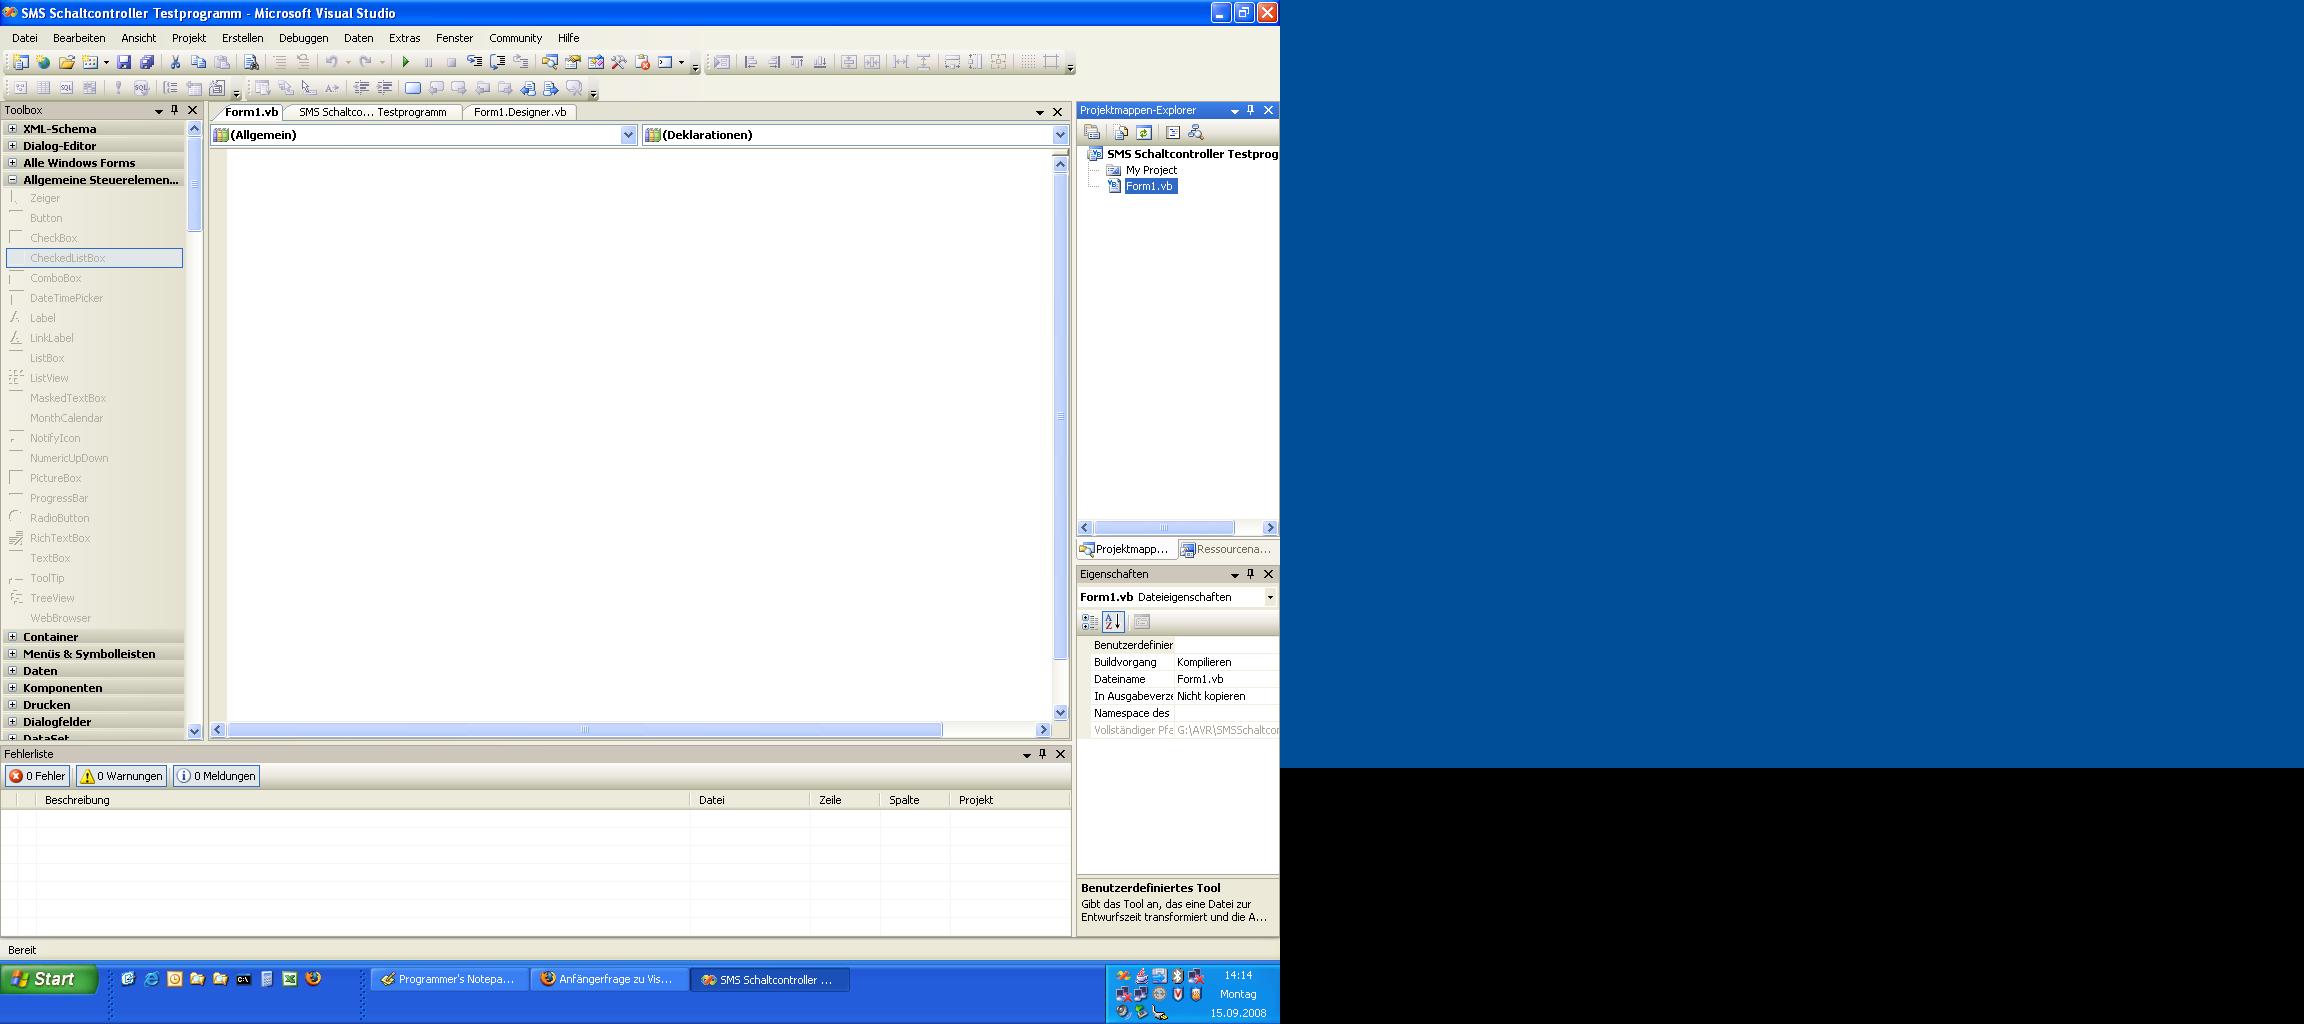This screenshot has height=1024, width=2304.
Task: Click the Decrease Indent icon
Action: coord(361,88)
